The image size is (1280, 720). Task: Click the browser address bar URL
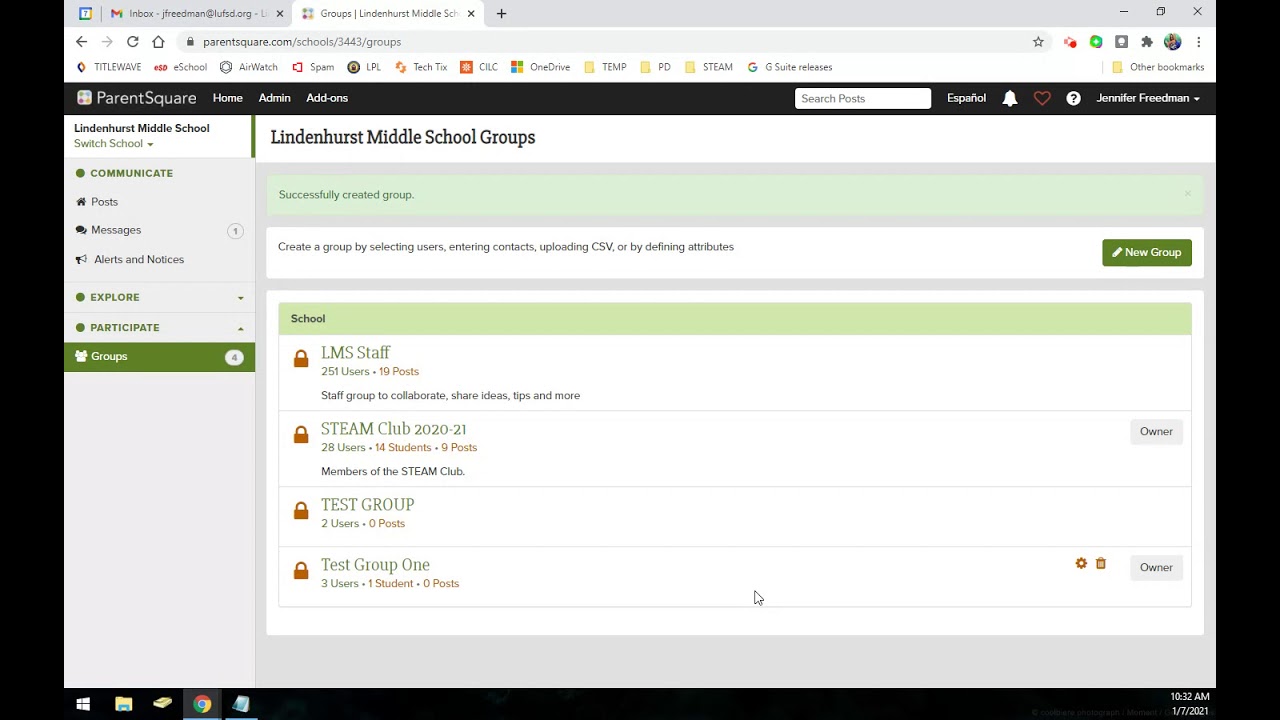click(x=302, y=42)
